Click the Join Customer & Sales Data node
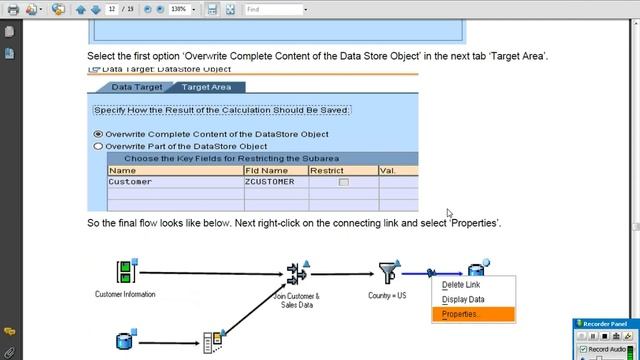This screenshot has width=640, height=360. 298,273
